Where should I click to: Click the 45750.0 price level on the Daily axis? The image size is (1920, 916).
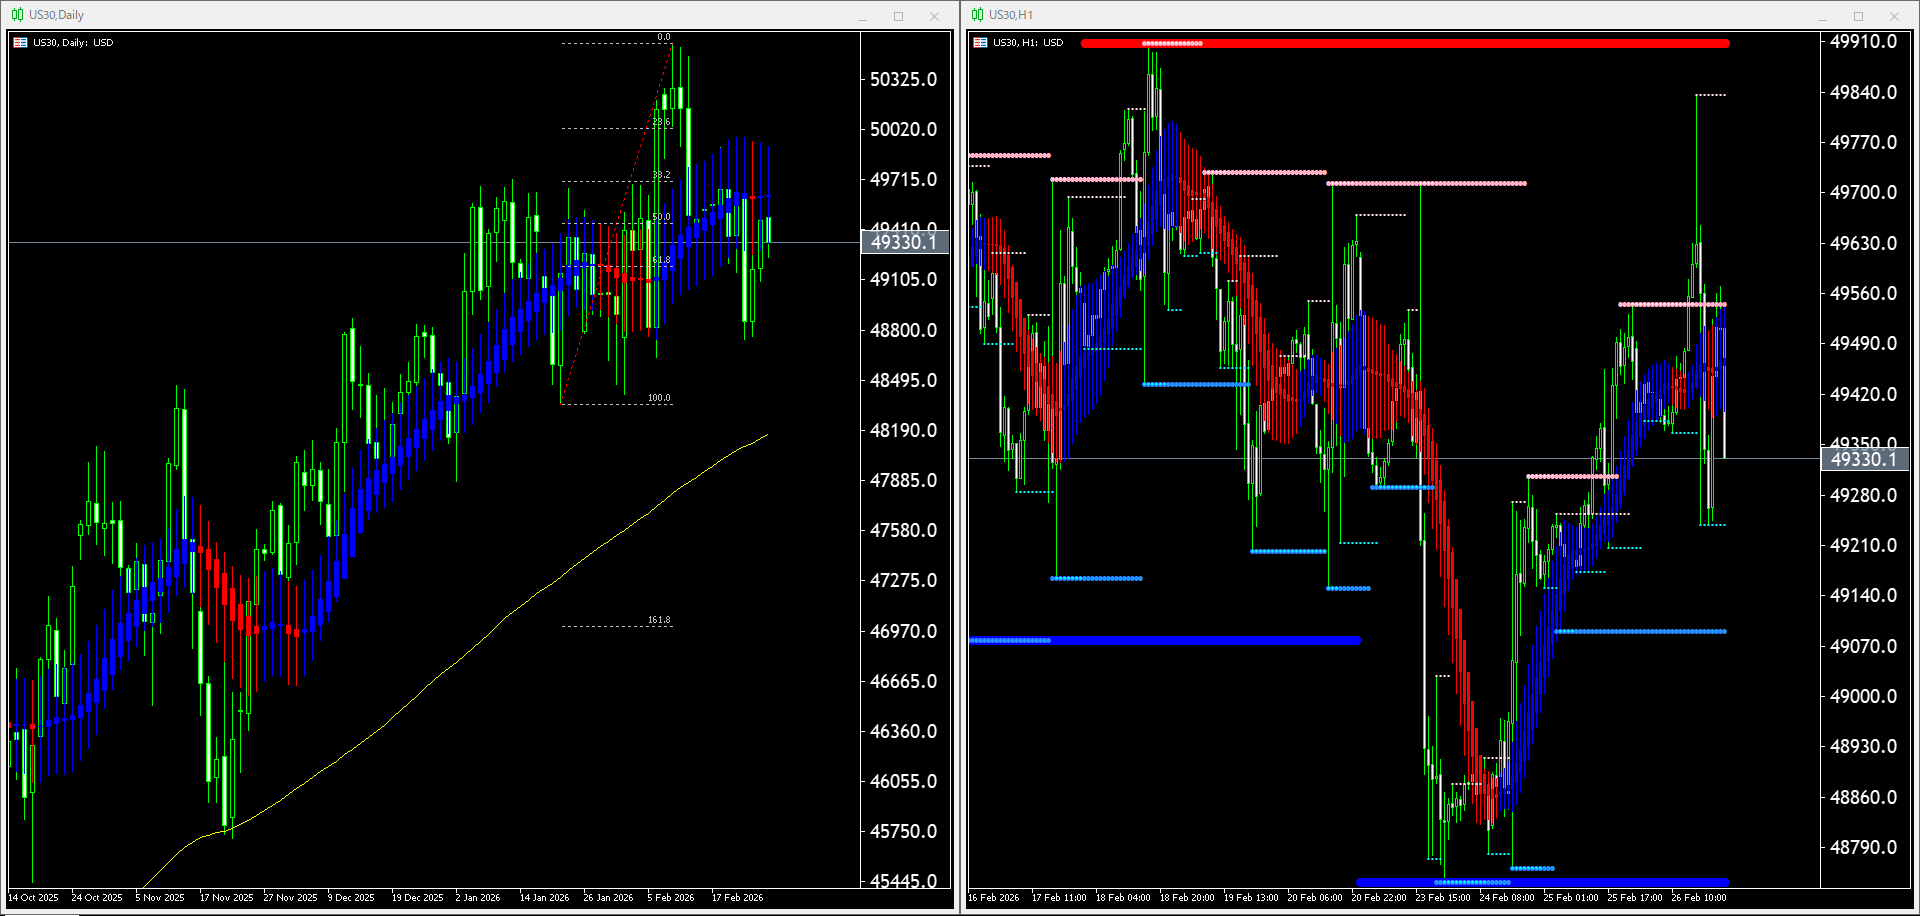tap(904, 831)
